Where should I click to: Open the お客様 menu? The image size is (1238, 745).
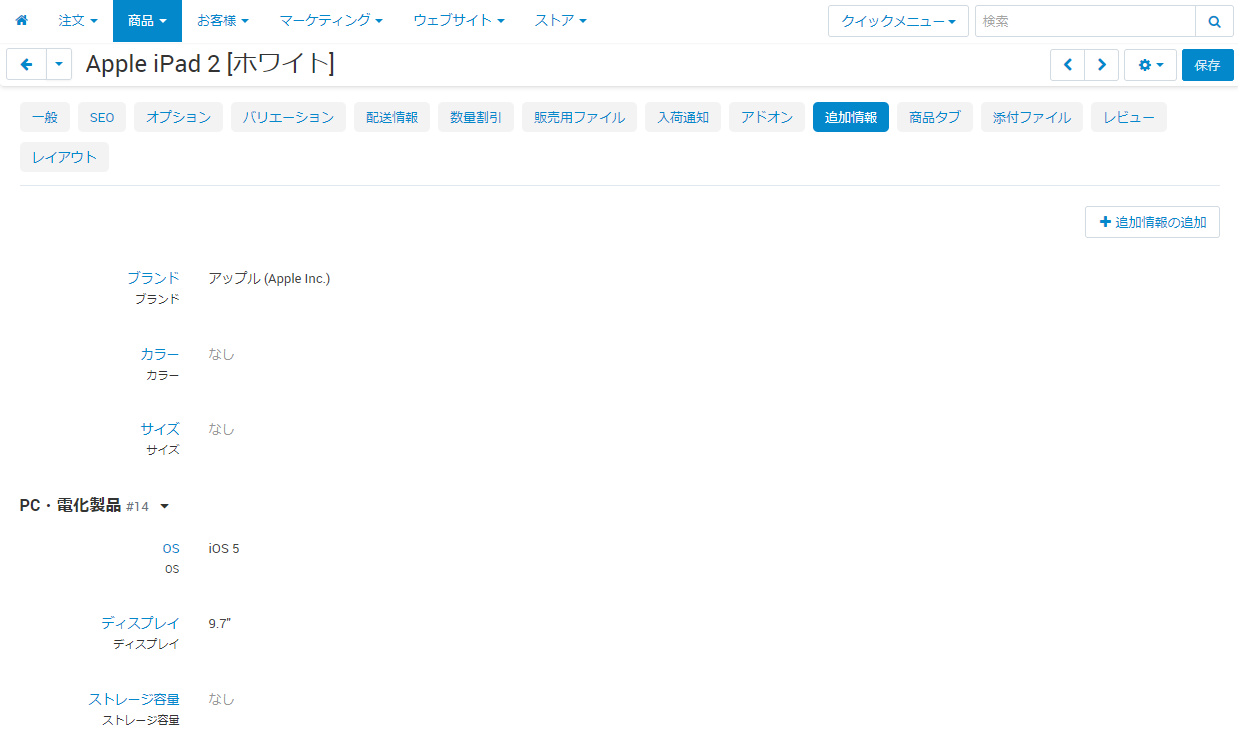(223, 21)
